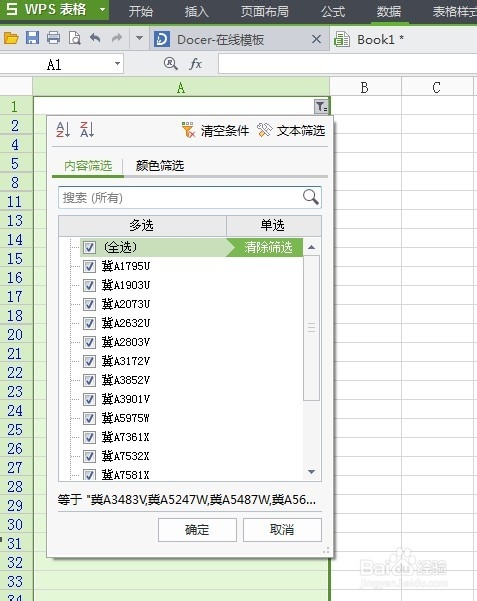Click the 取消 button
The width and height of the screenshot is (477, 601).
tap(282, 530)
